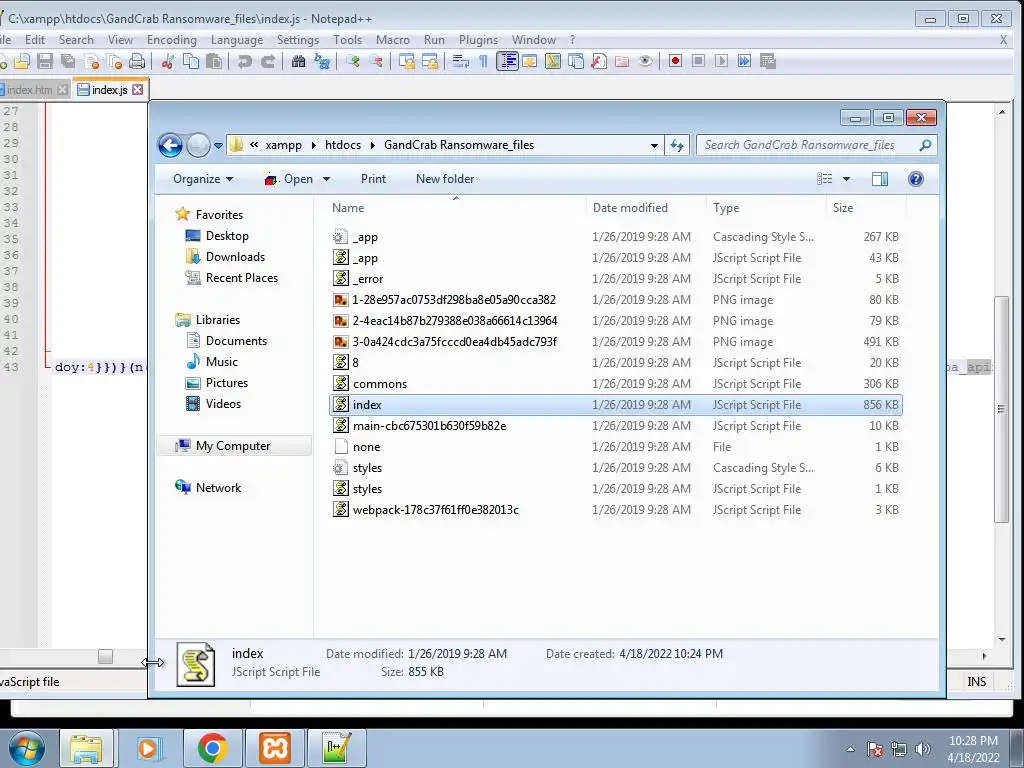The height and width of the screenshot is (768, 1024).
Task: Toggle file monitoring eye icon
Action: click(x=645, y=61)
